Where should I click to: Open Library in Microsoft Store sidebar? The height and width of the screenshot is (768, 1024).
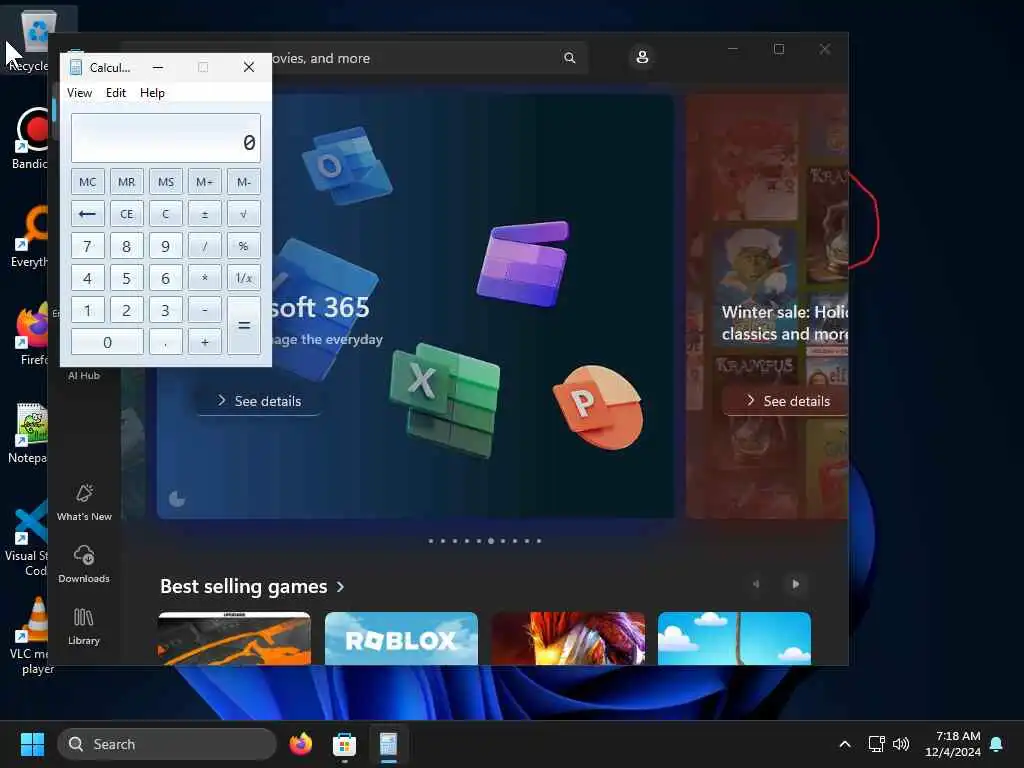pos(84,626)
